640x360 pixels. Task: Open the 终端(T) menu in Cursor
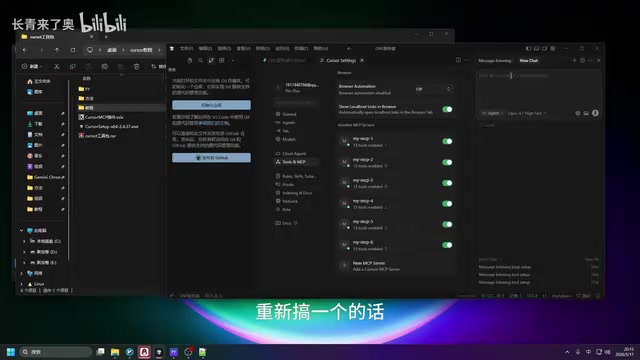coord(301,48)
